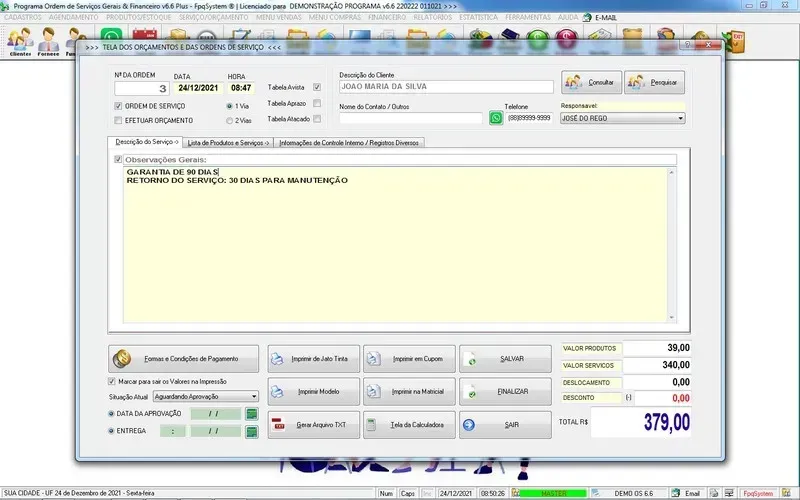Image resolution: width=800 pixels, height=500 pixels.
Task: Open calendar picker for Entrega date
Action: 252,431
